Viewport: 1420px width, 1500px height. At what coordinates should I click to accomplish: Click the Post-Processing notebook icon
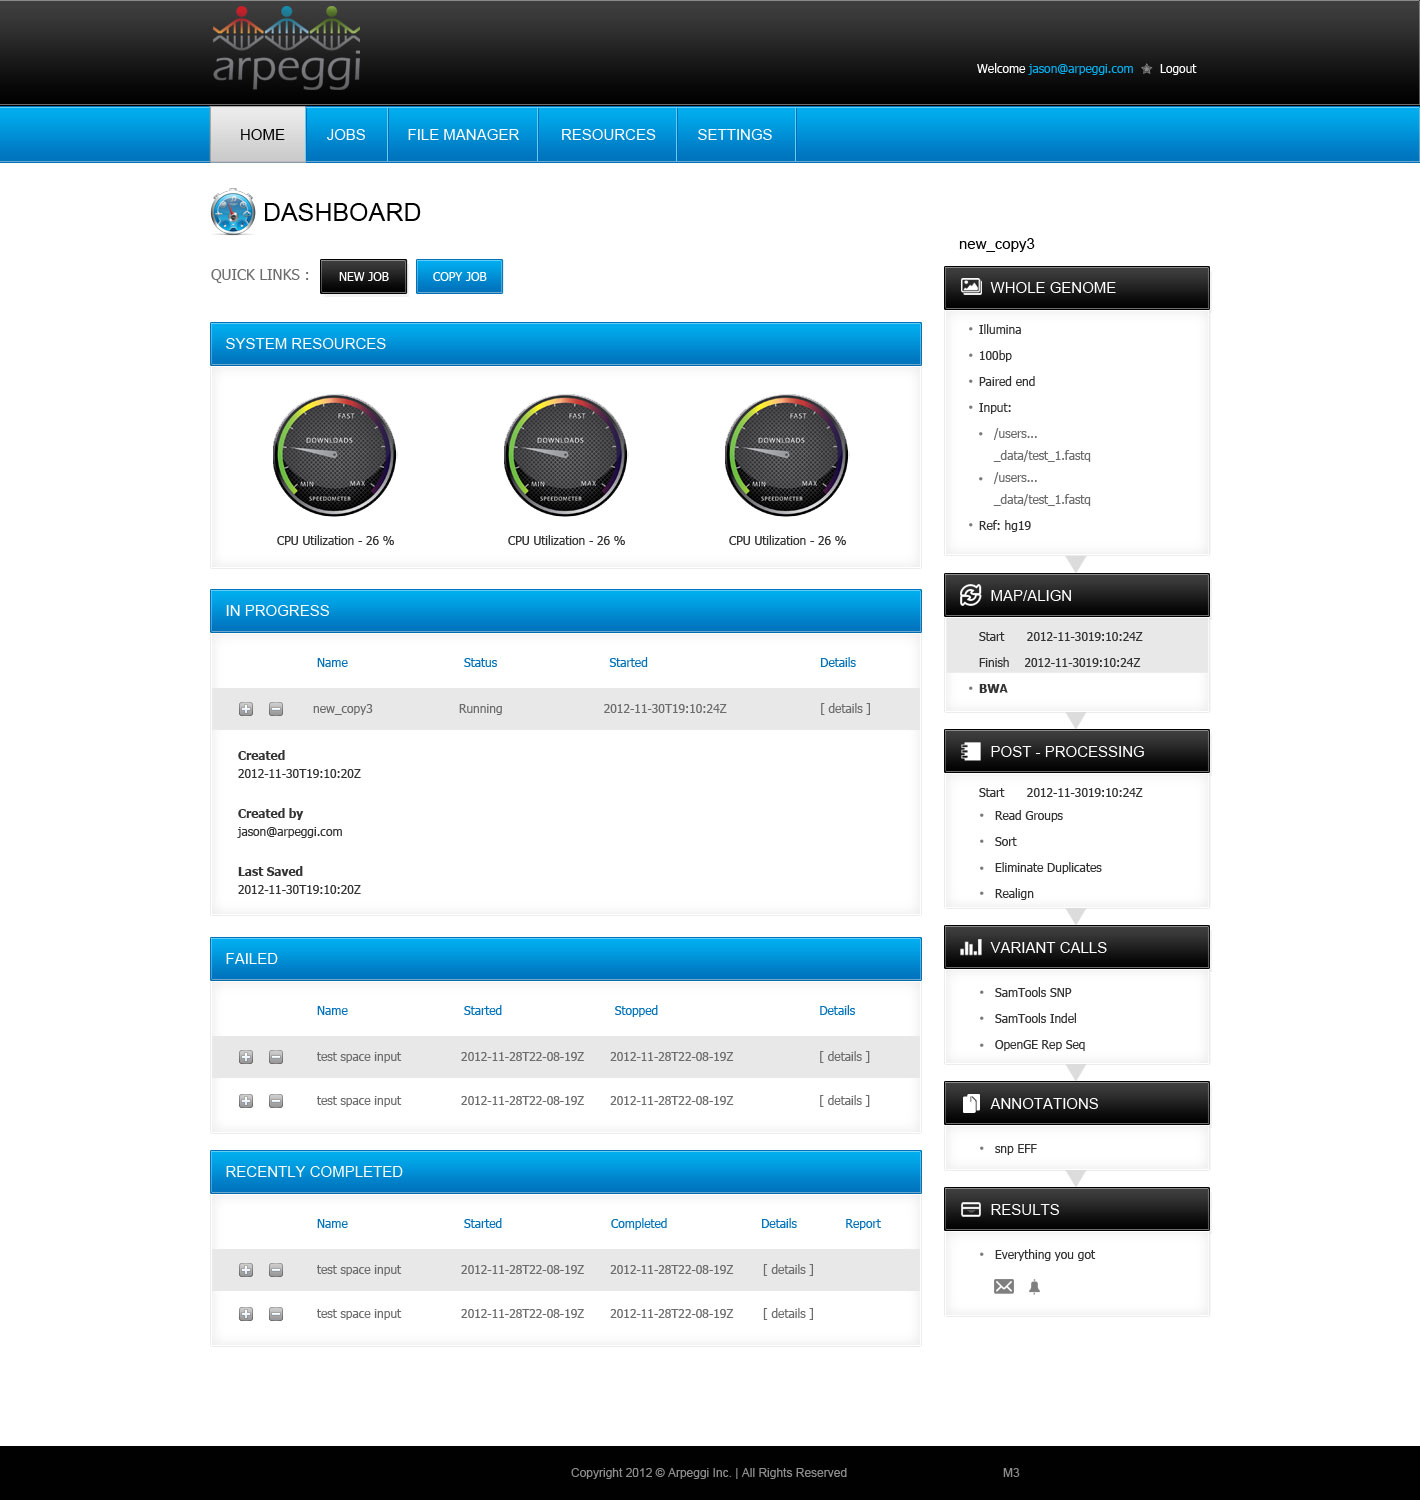[x=970, y=751]
